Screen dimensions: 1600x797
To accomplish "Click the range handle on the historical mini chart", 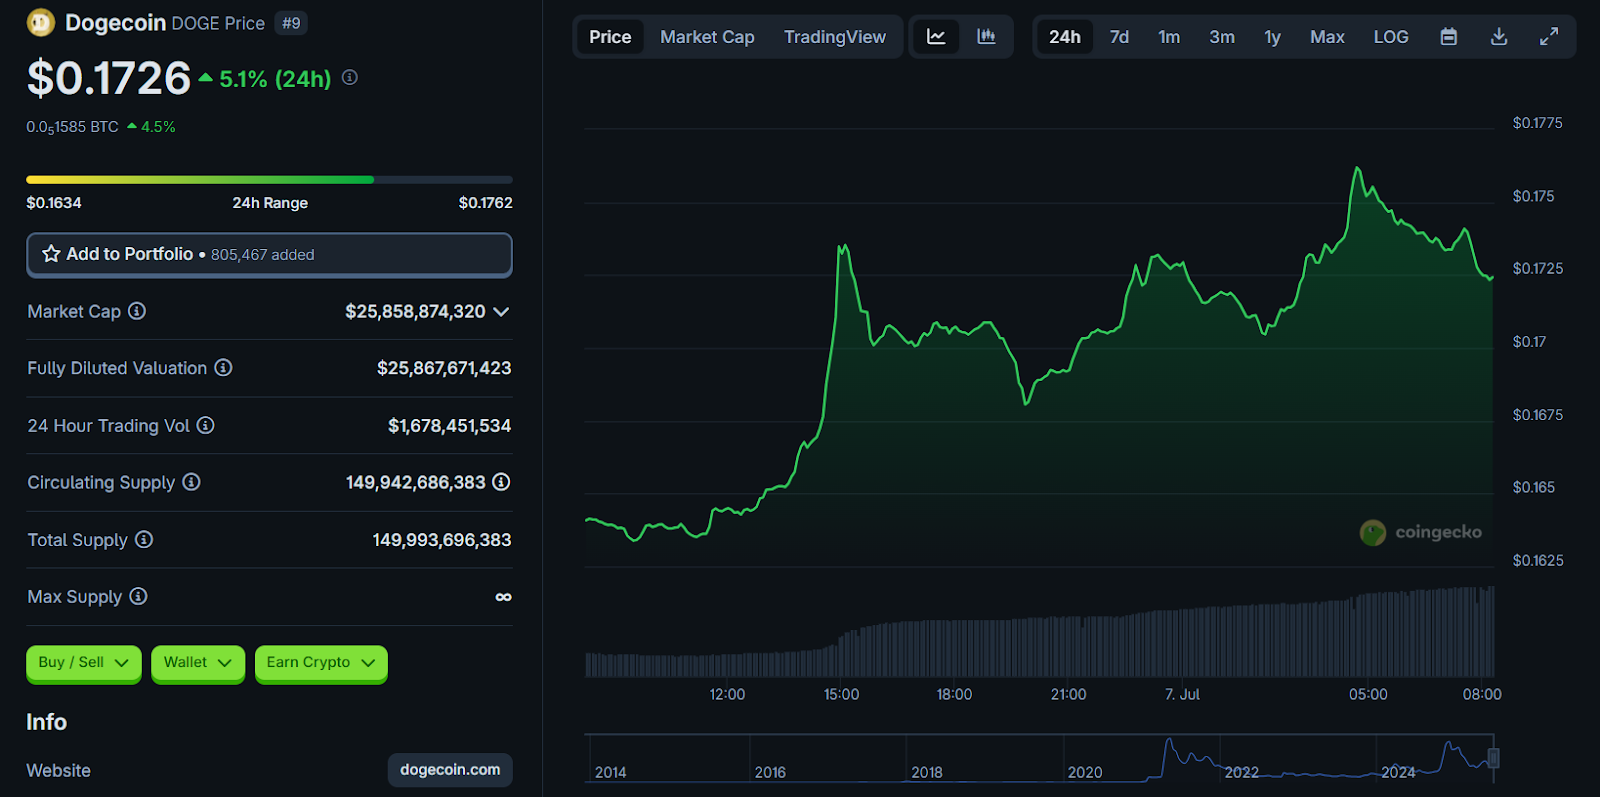I will pos(1493,757).
